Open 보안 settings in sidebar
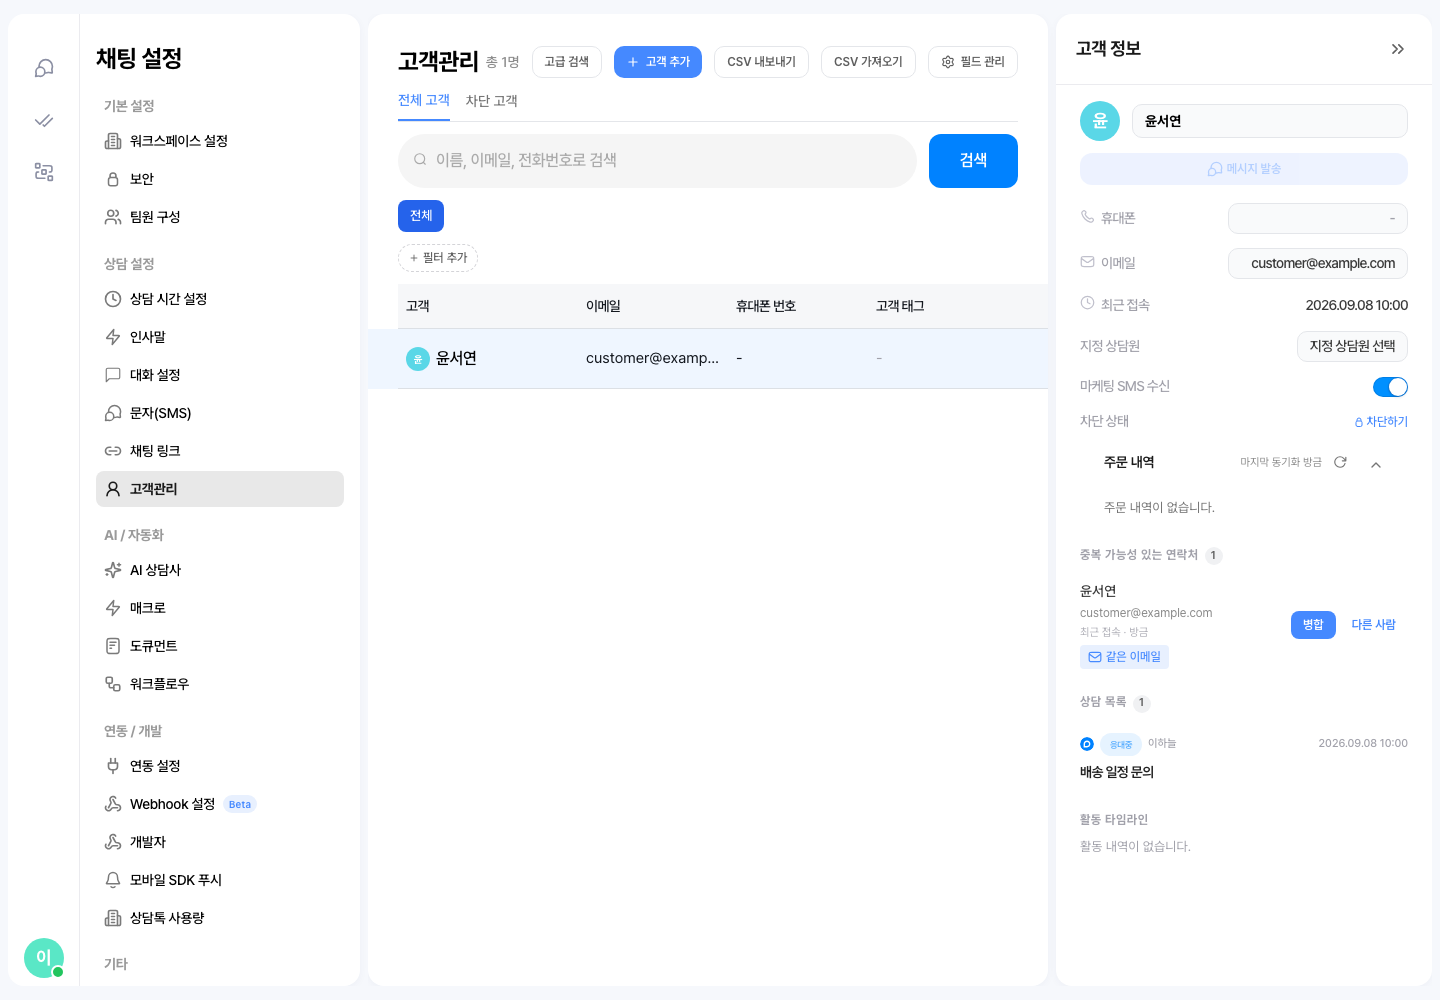1440x1000 pixels. click(220, 179)
